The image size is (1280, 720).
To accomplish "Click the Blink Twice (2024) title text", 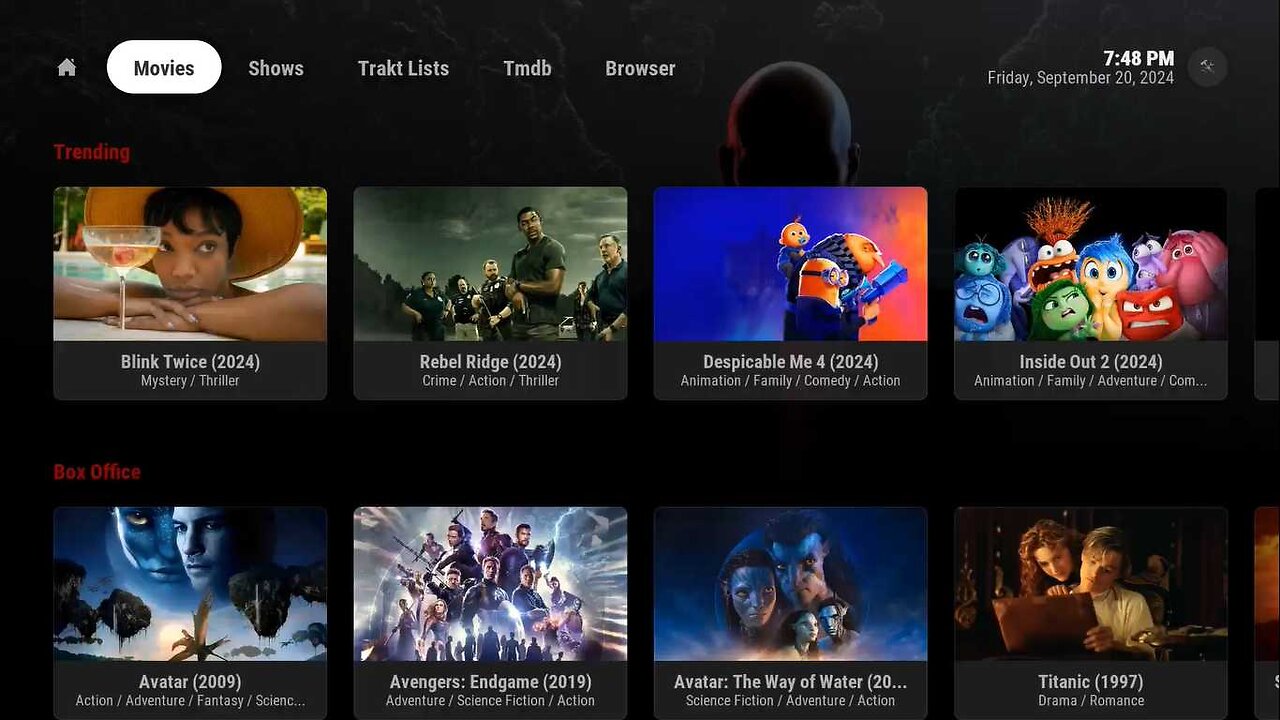I will click(x=190, y=362).
